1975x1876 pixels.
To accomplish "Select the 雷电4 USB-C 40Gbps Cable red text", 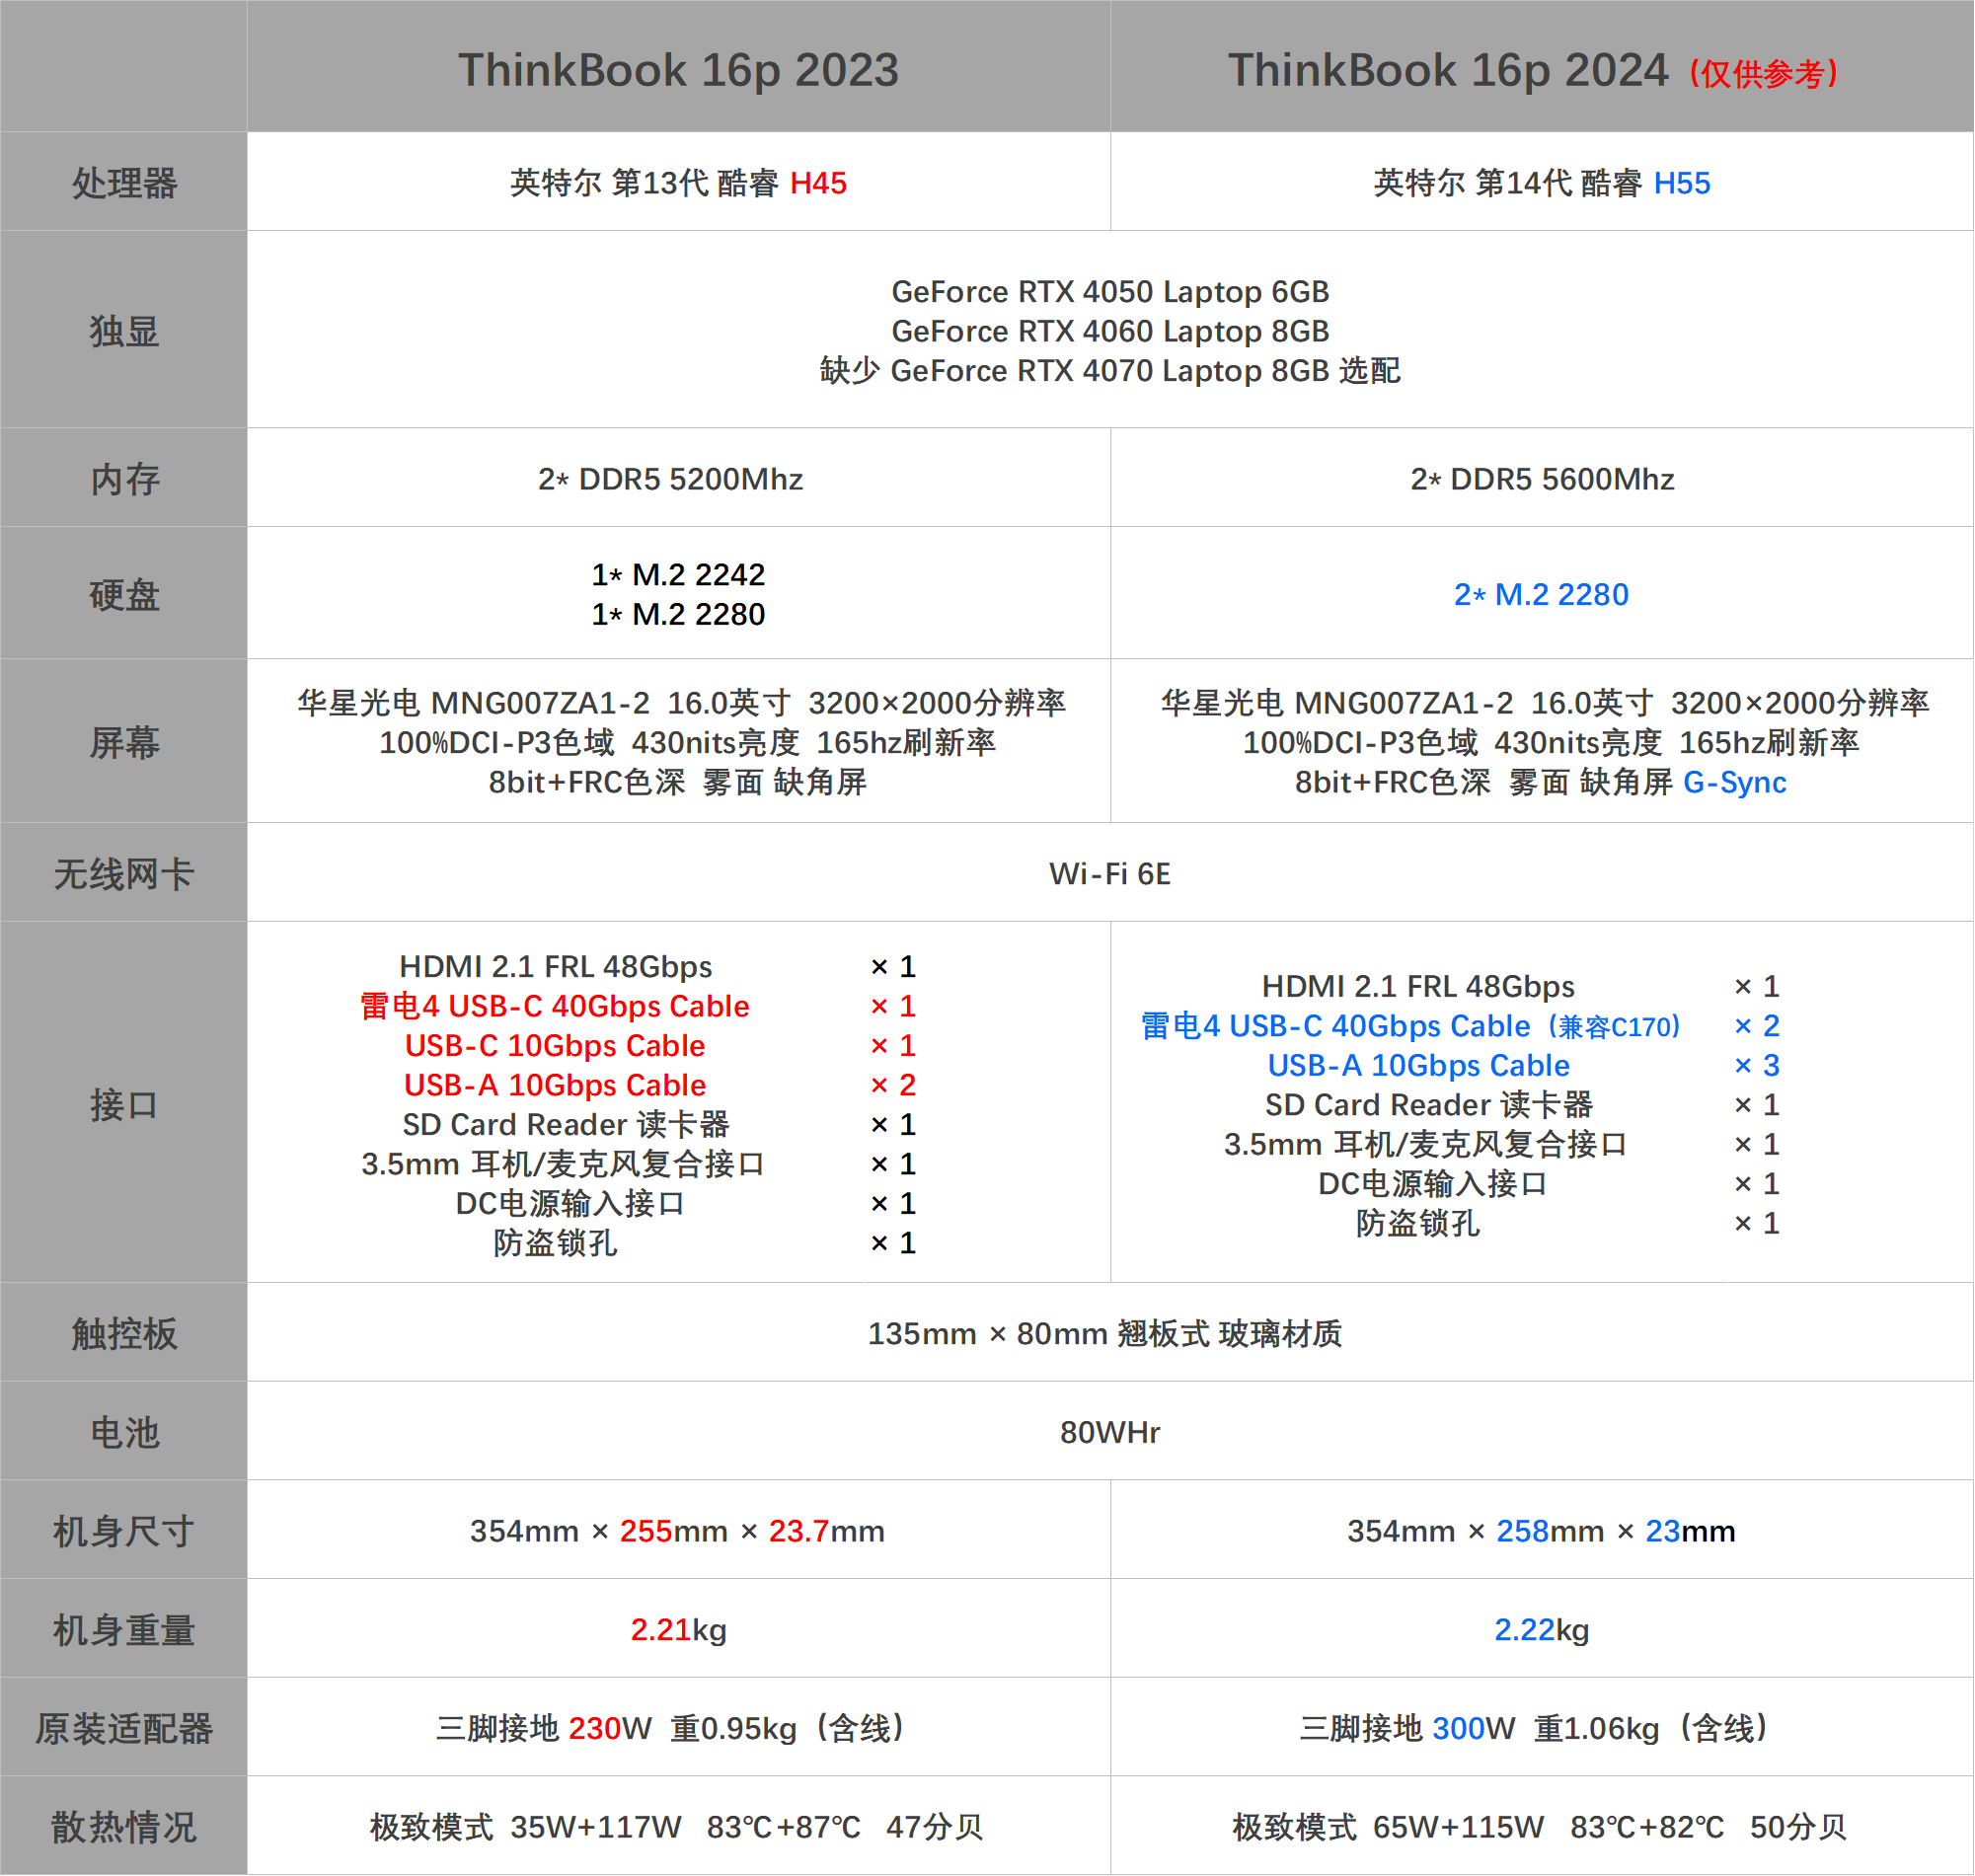I will click(553, 1006).
